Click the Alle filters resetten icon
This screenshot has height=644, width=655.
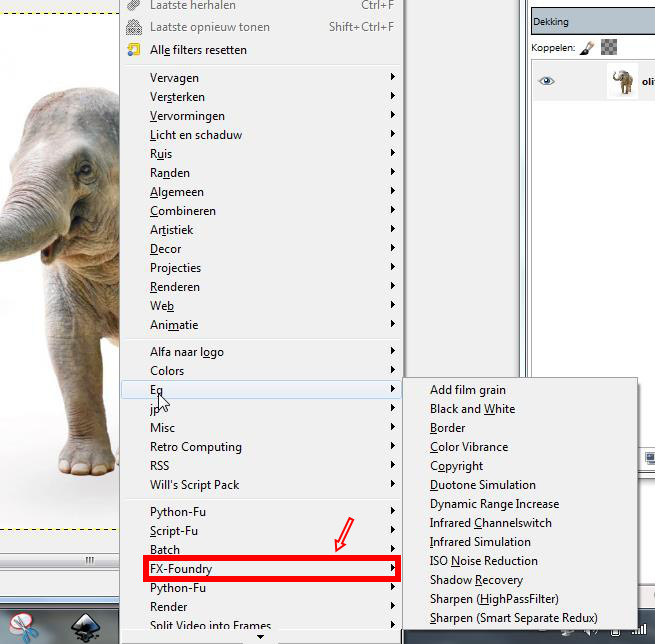[134, 50]
